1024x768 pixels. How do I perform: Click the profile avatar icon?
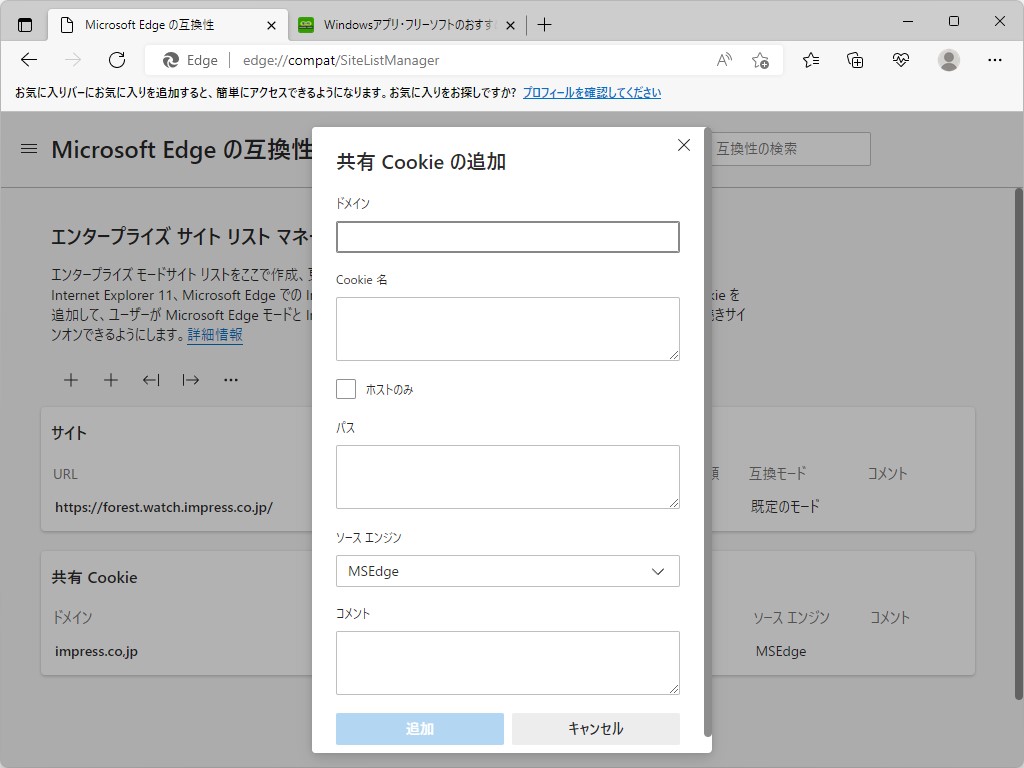coord(948,60)
